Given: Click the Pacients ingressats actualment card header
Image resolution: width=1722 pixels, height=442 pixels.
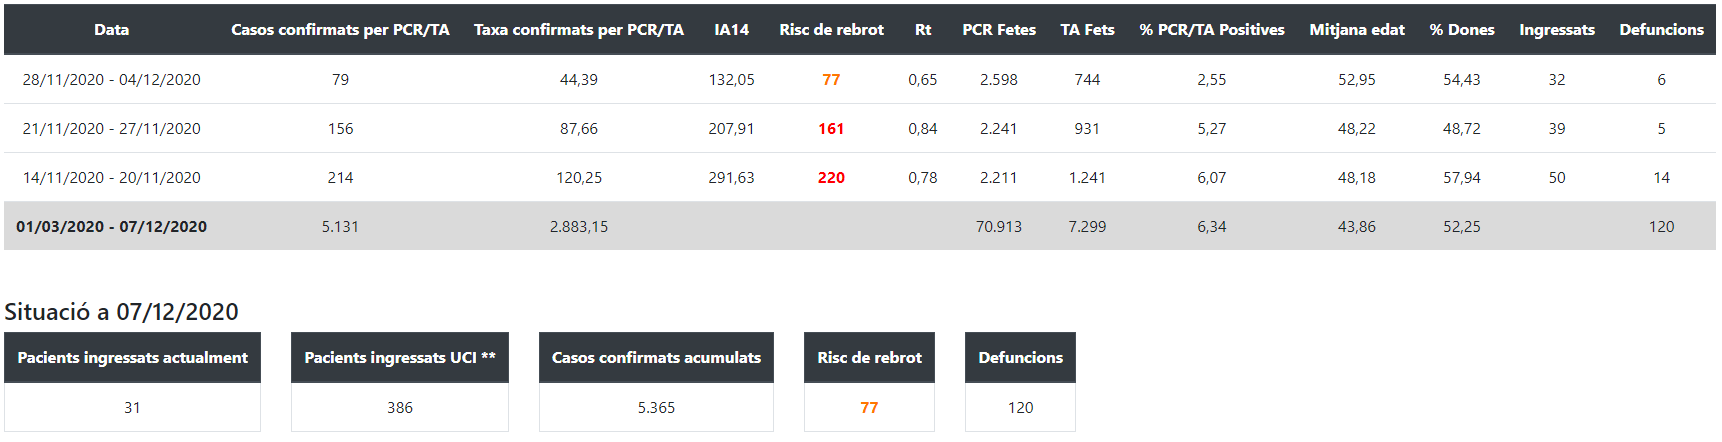Looking at the screenshot, I should (132, 358).
